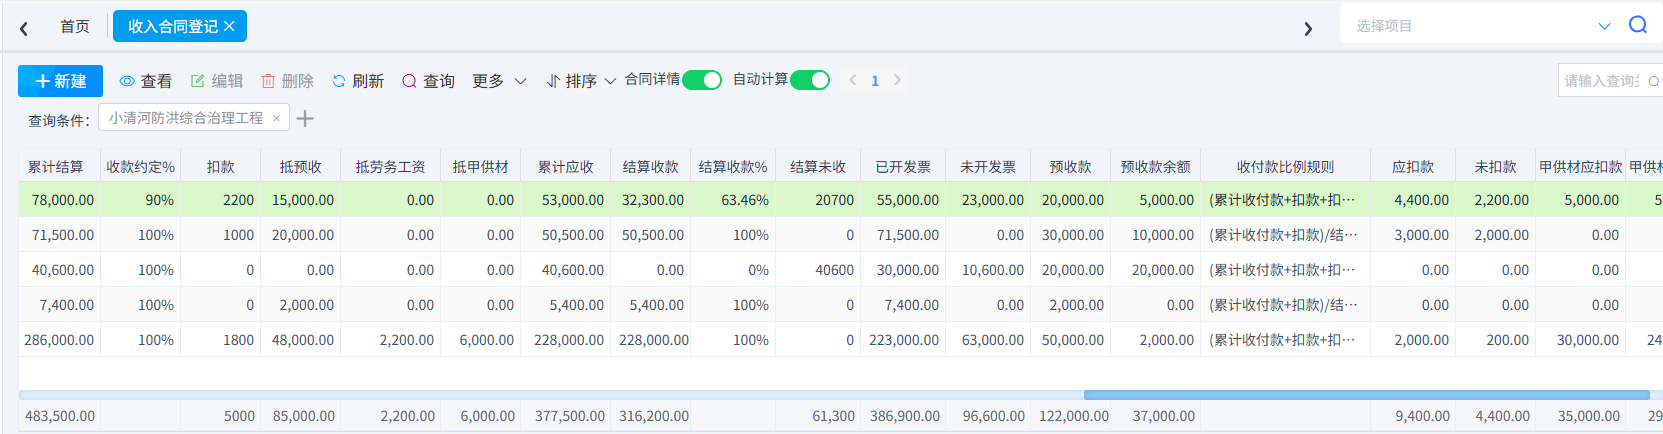This screenshot has height=434, width=1663.
Task: Click the 查询 search button
Action: pos(428,81)
